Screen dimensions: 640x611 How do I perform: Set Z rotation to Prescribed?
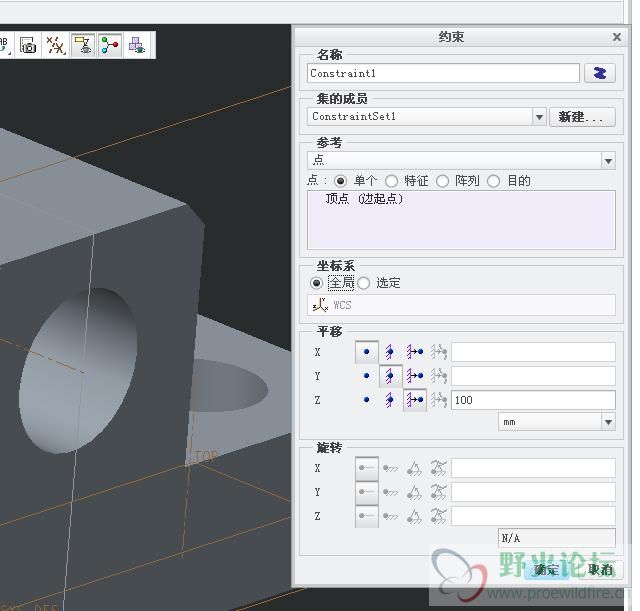click(x=415, y=516)
